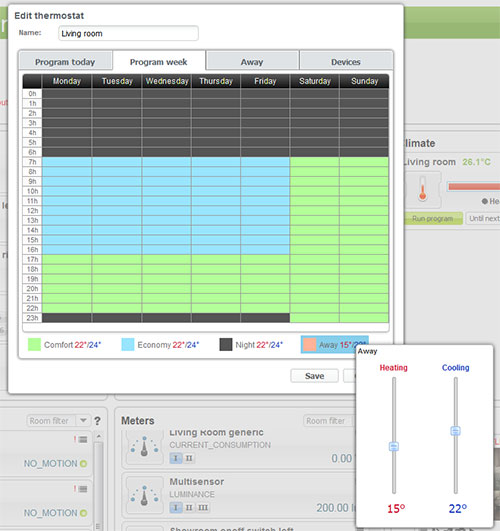Image resolution: width=500 pixels, height=531 pixels.
Task: Click the Tuesday column header
Action: (117, 81)
